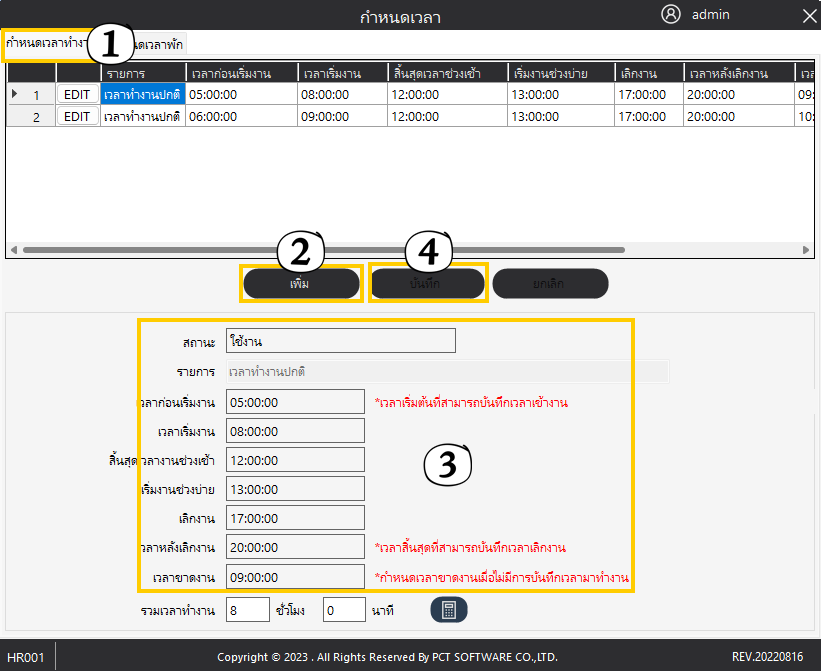Click the เวลาเริ่มงาน field showing 08:00:00
This screenshot has height=671, width=821.
pyautogui.click(x=295, y=431)
